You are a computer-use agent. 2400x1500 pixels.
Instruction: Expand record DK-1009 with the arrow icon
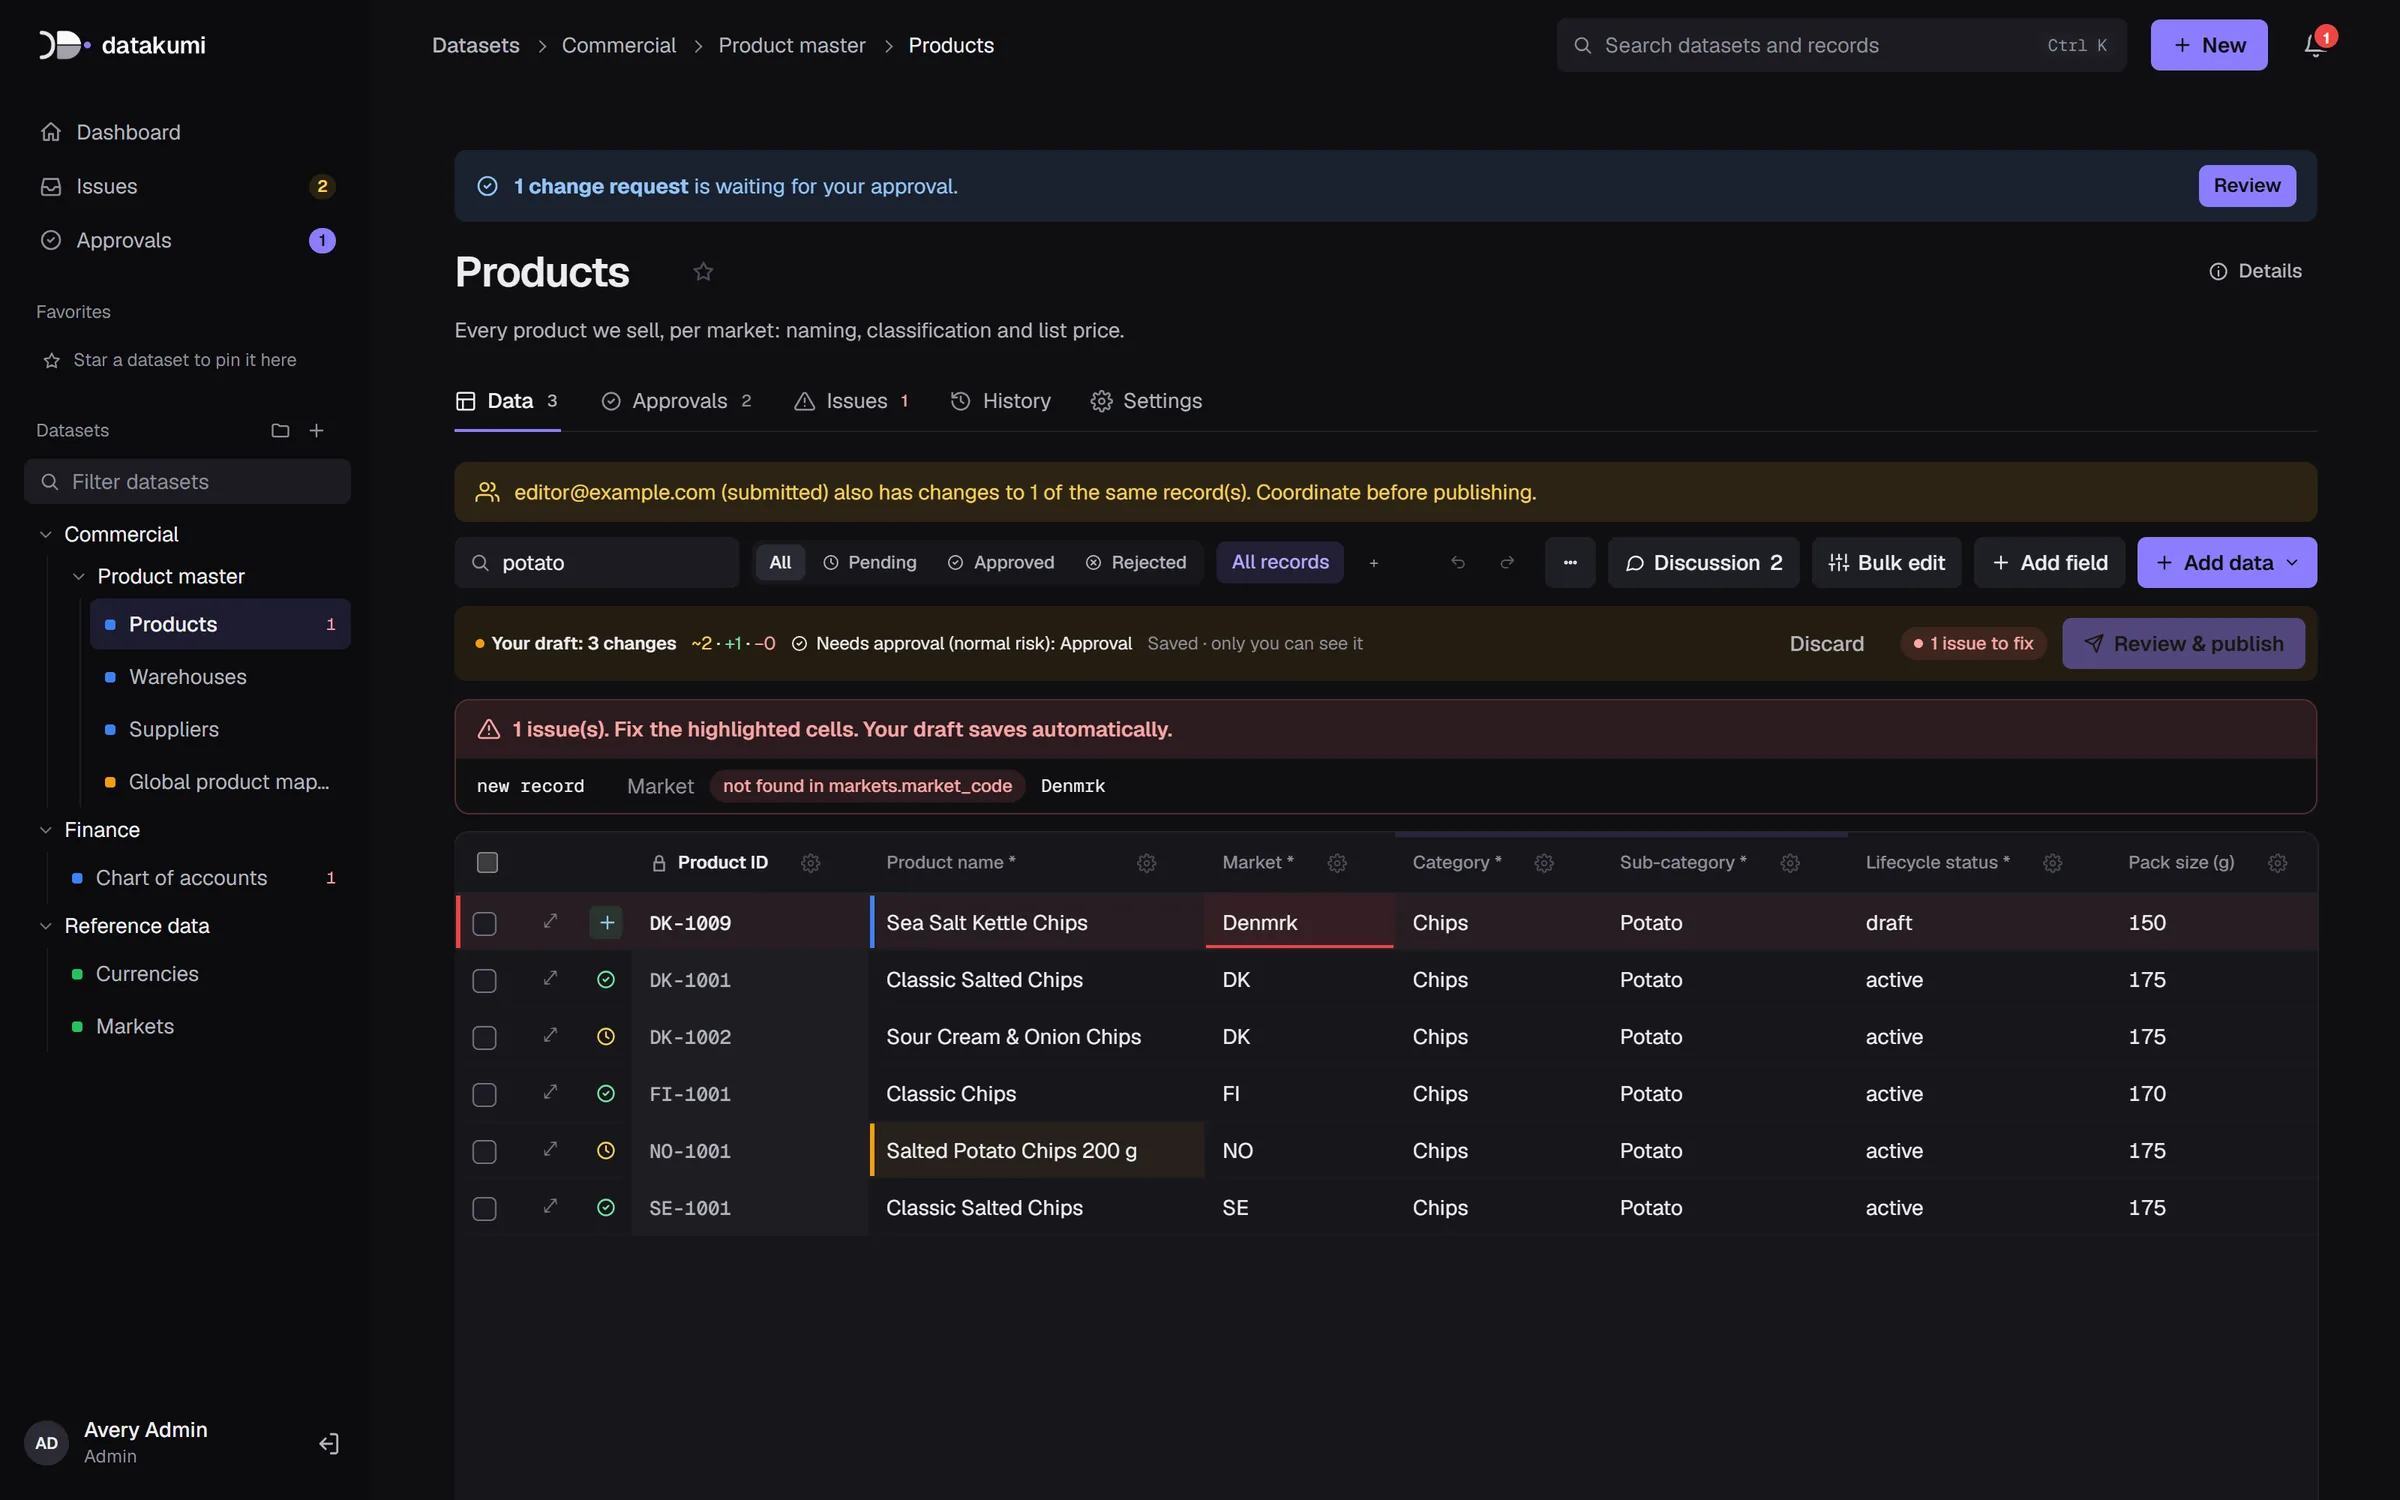pos(550,922)
